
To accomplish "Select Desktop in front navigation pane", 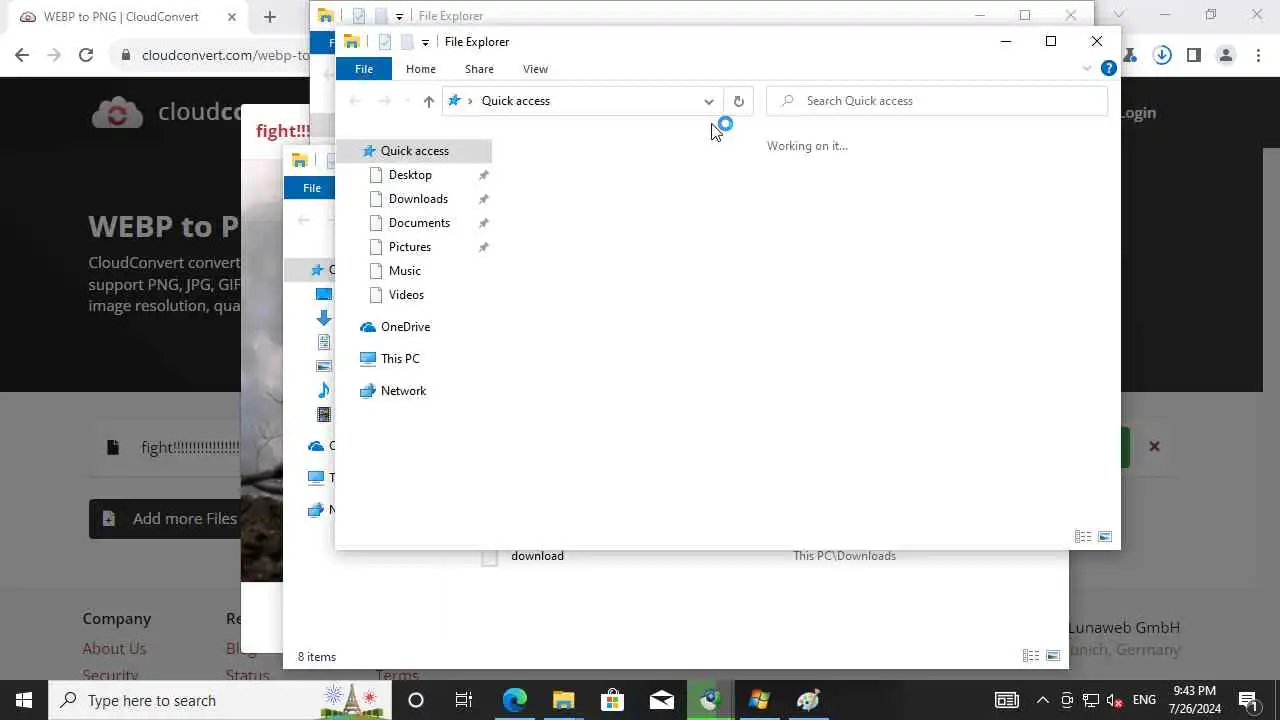I will click(410, 175).
